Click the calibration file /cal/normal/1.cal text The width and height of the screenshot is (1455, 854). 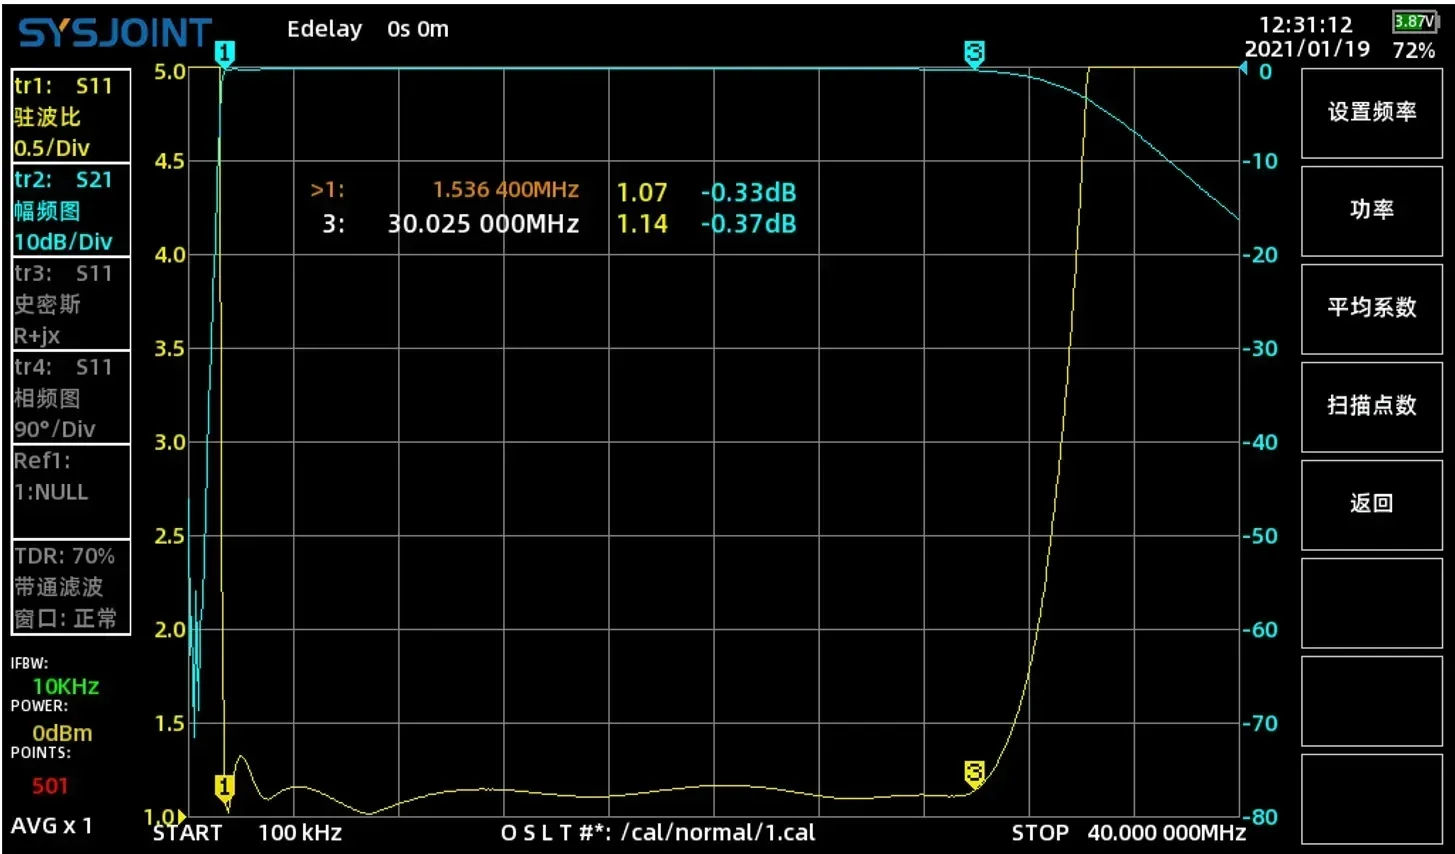(x=717, y=833)
